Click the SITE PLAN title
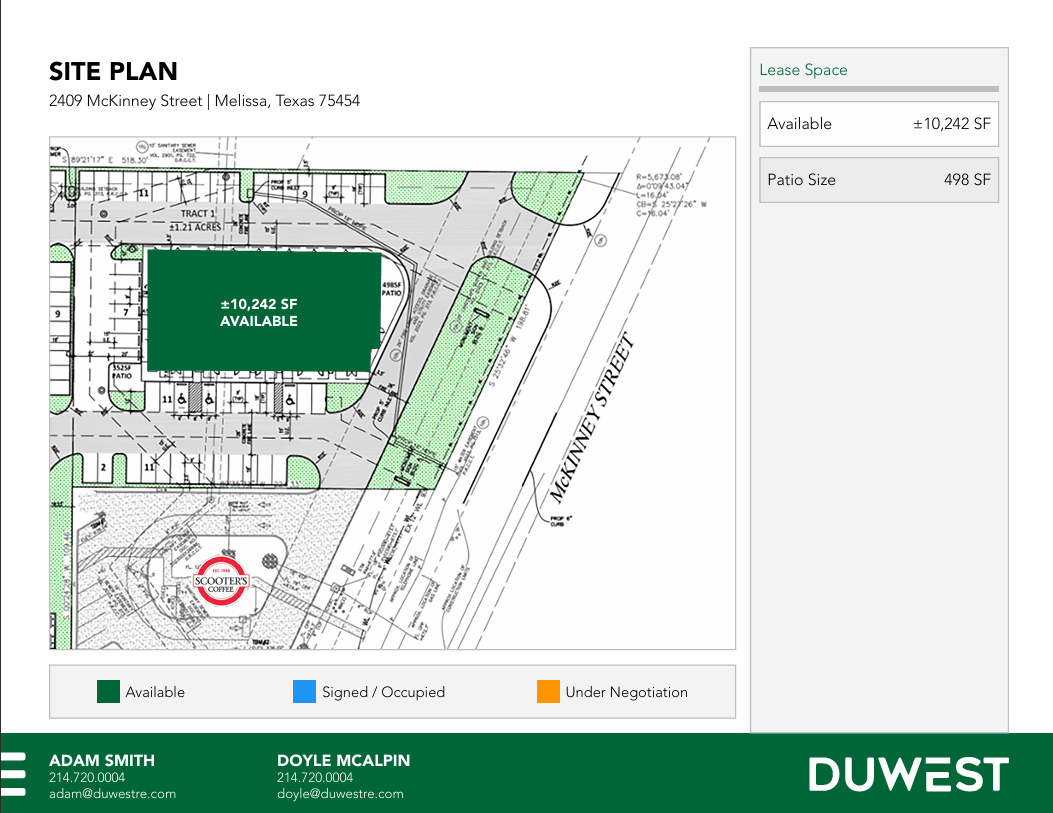 click(113, 71)
